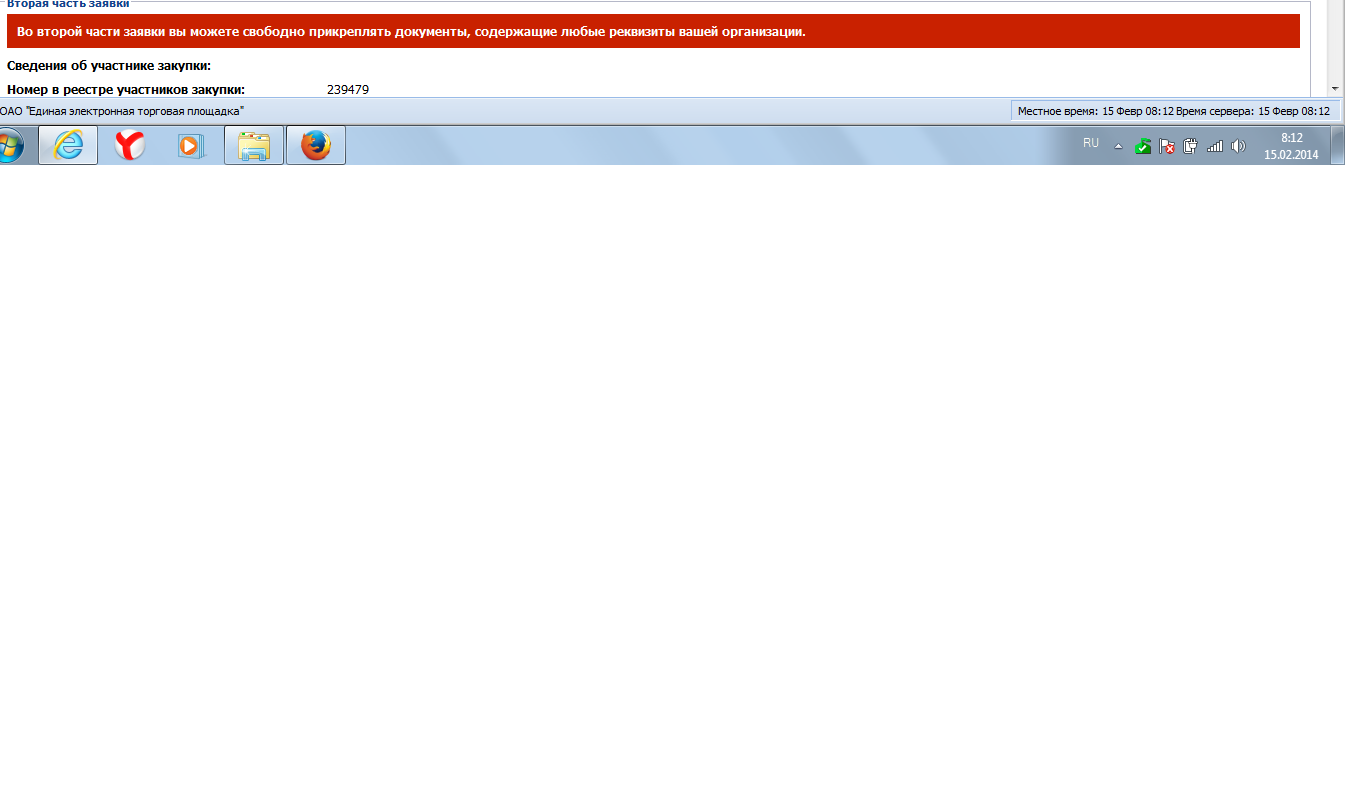
Task: Switch to Mozilla Firefox in the taskbar
Action: click(316, 146)
